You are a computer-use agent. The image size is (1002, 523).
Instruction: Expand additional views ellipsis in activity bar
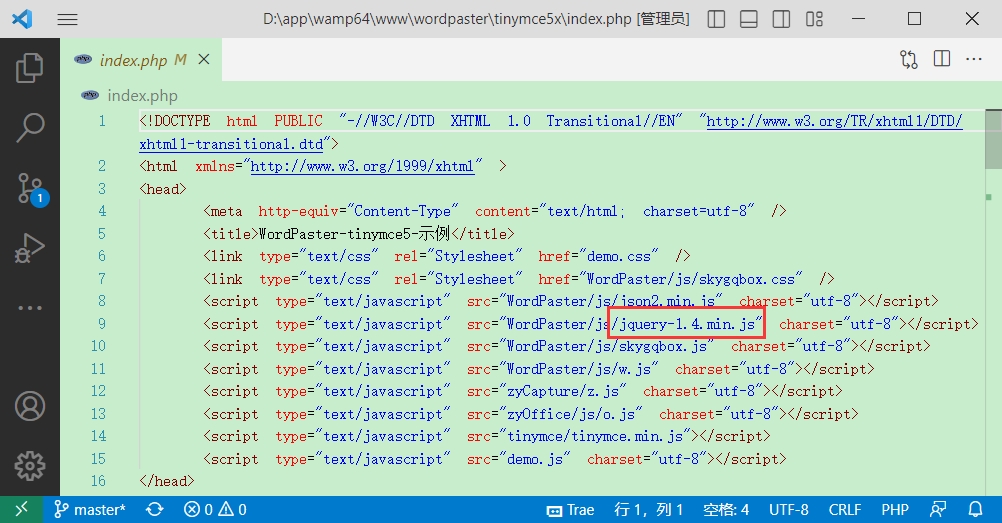tap(30, 308)
